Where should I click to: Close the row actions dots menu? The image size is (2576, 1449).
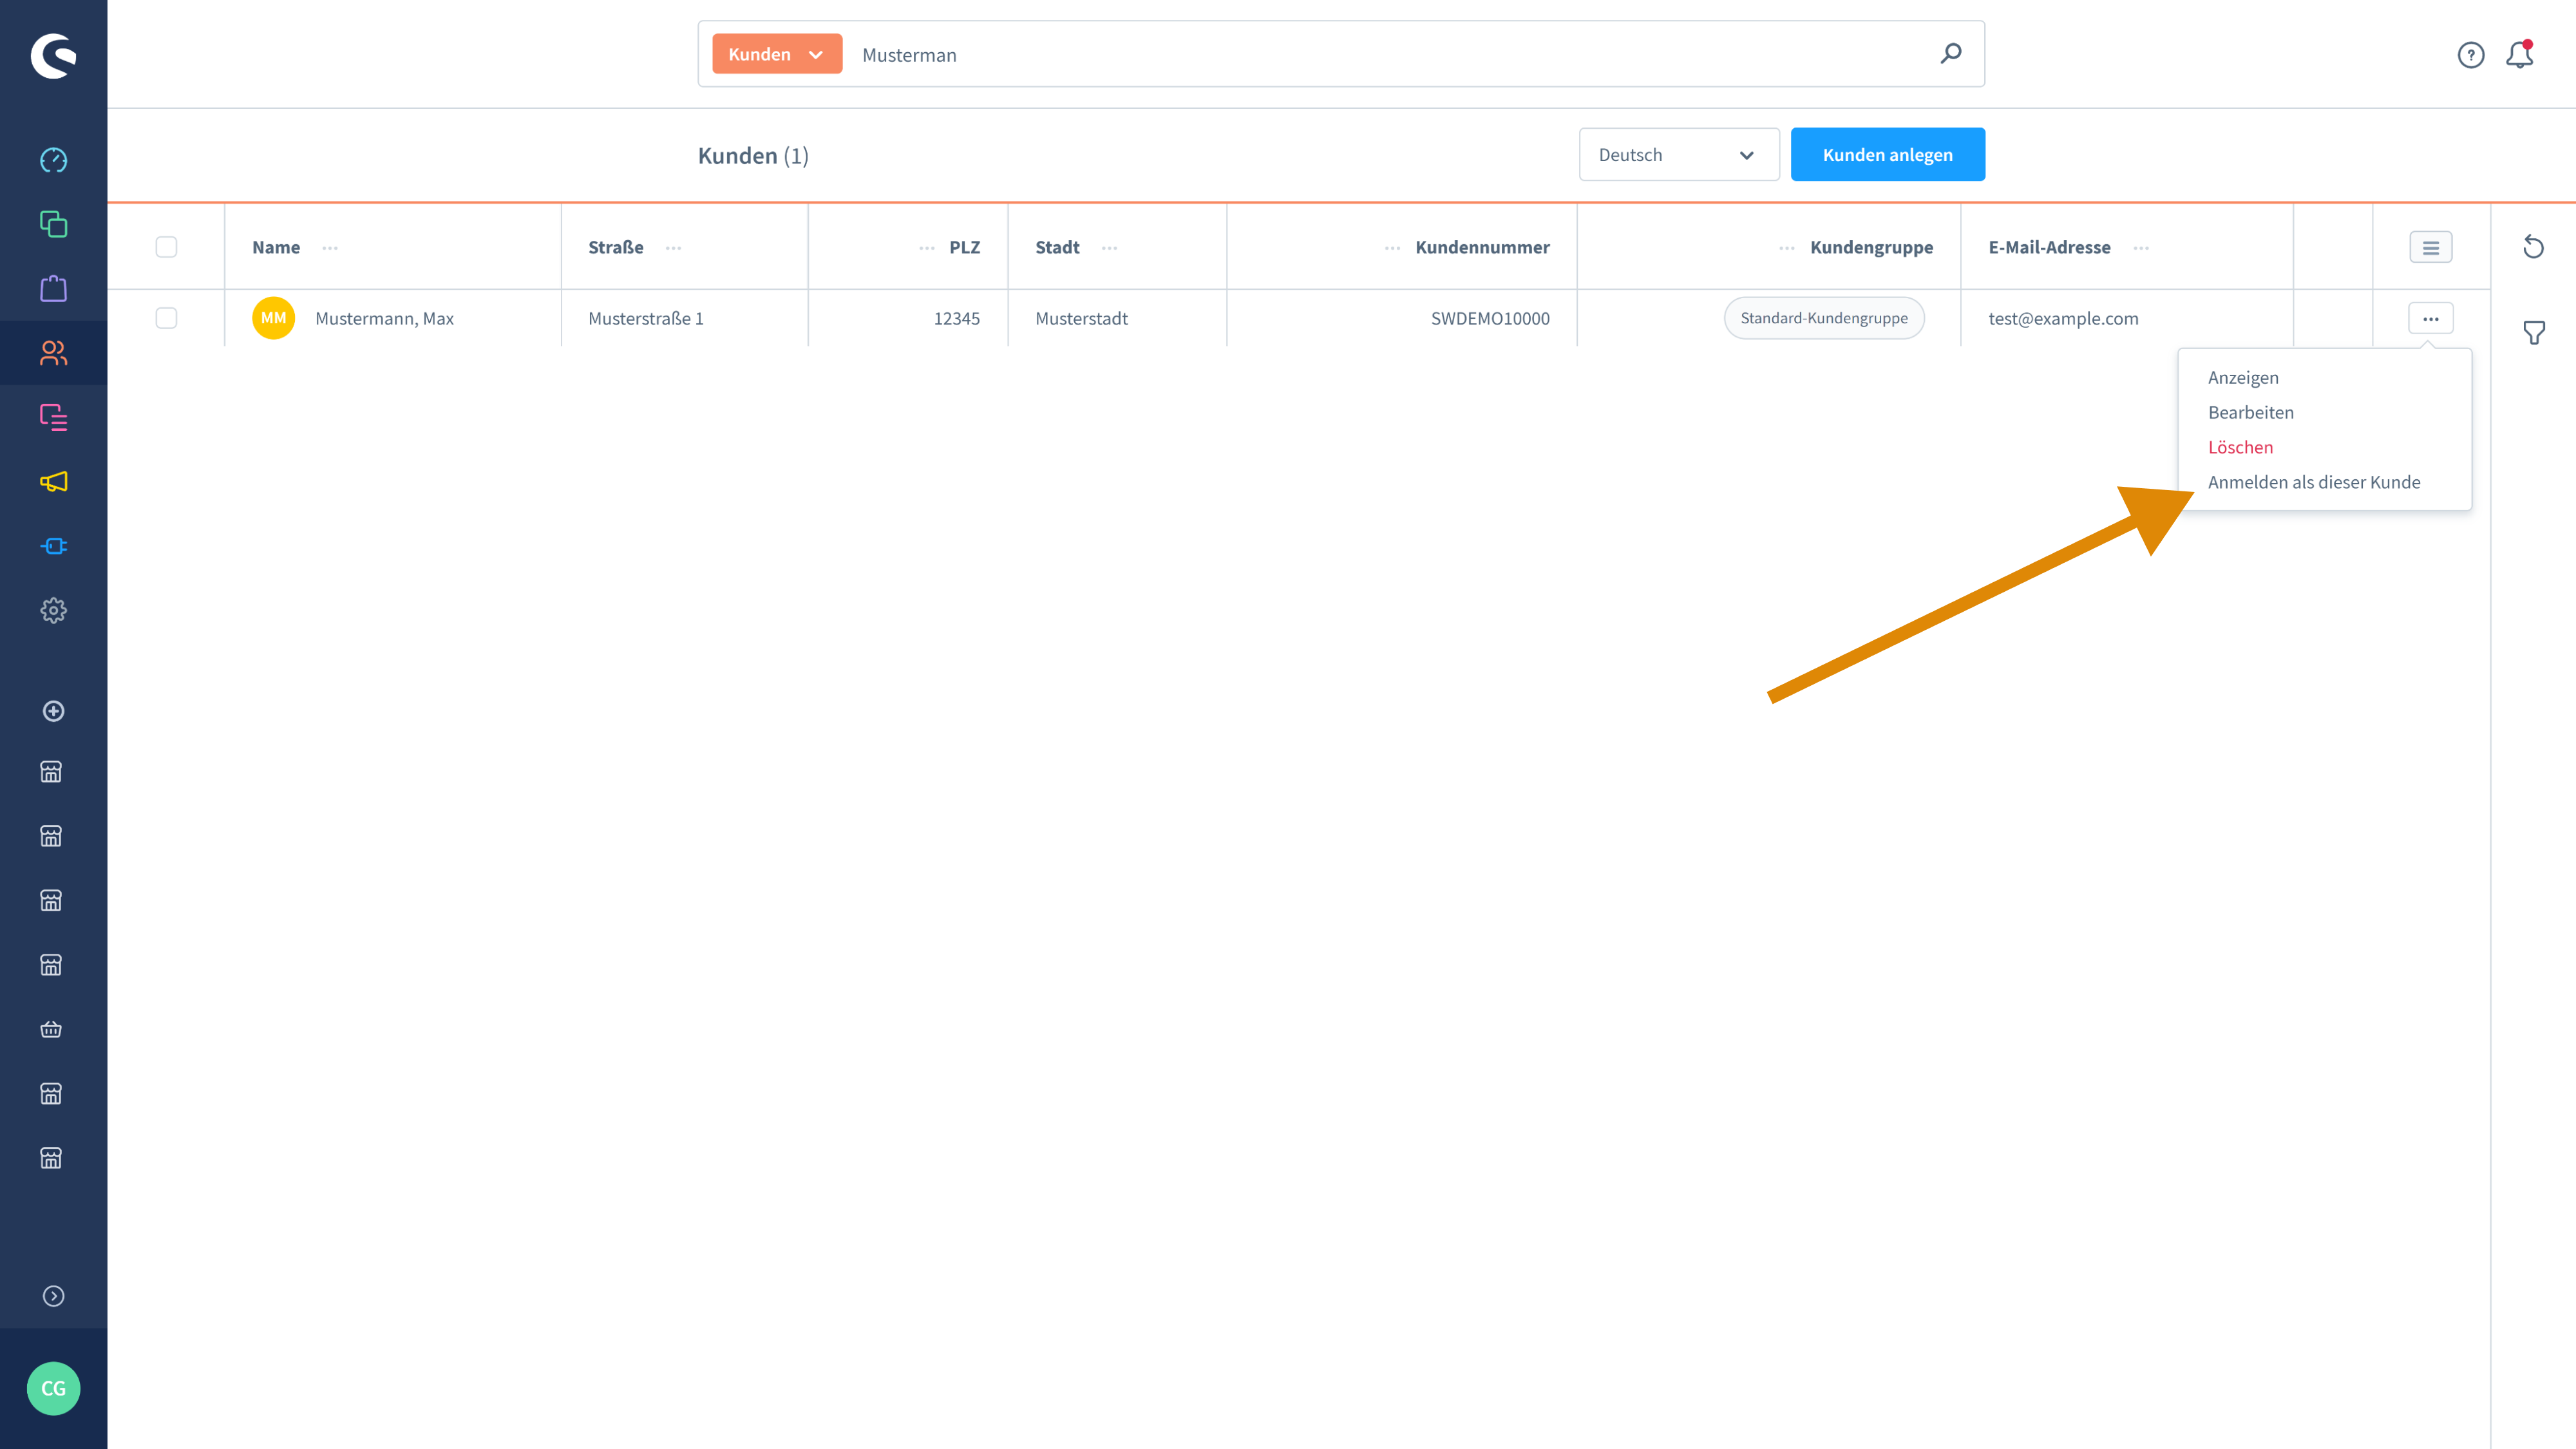(2431, 318)
